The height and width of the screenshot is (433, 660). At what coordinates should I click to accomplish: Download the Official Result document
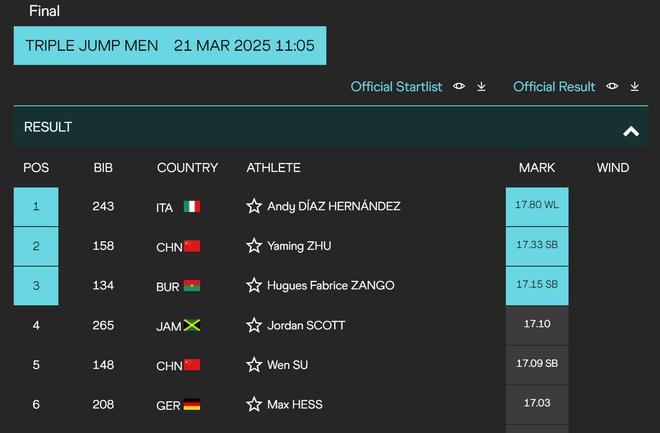(635, 87)
